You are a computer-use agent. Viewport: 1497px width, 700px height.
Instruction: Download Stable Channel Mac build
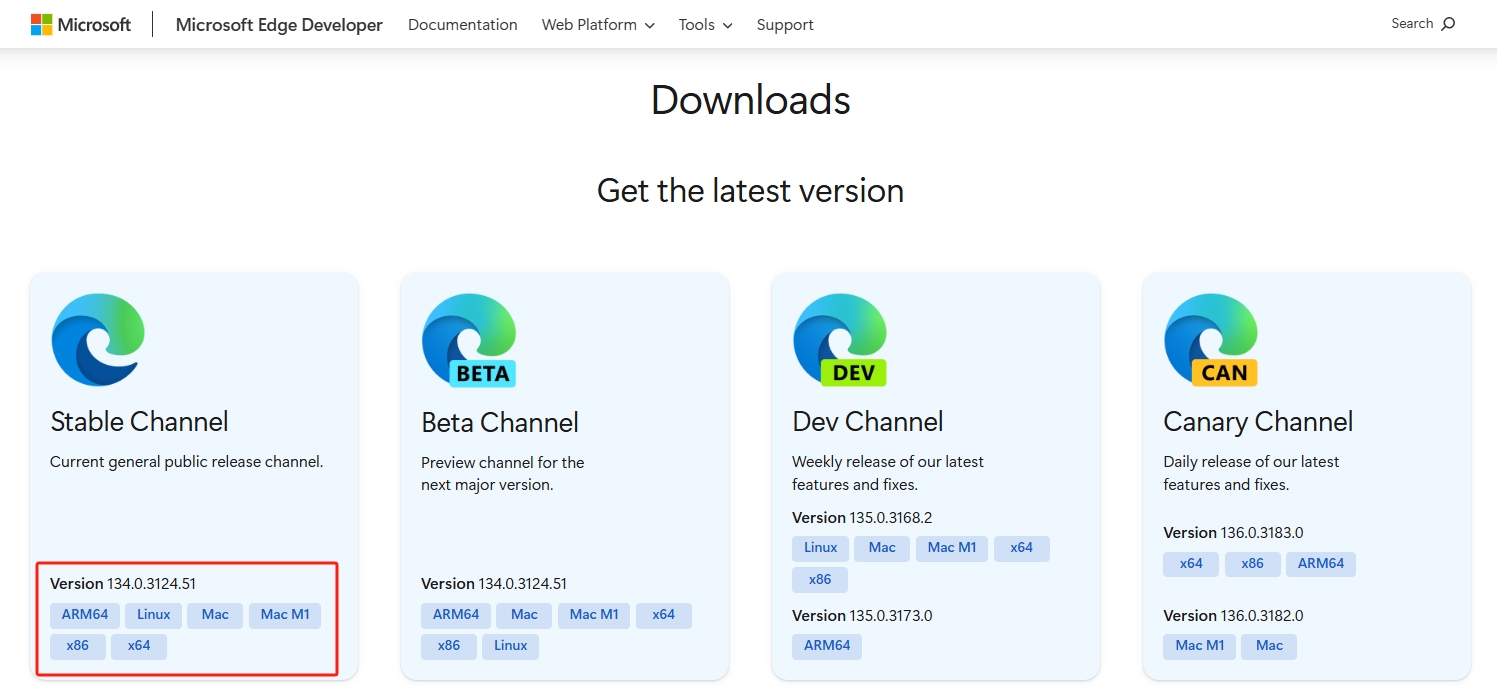(x=215, y=615)
